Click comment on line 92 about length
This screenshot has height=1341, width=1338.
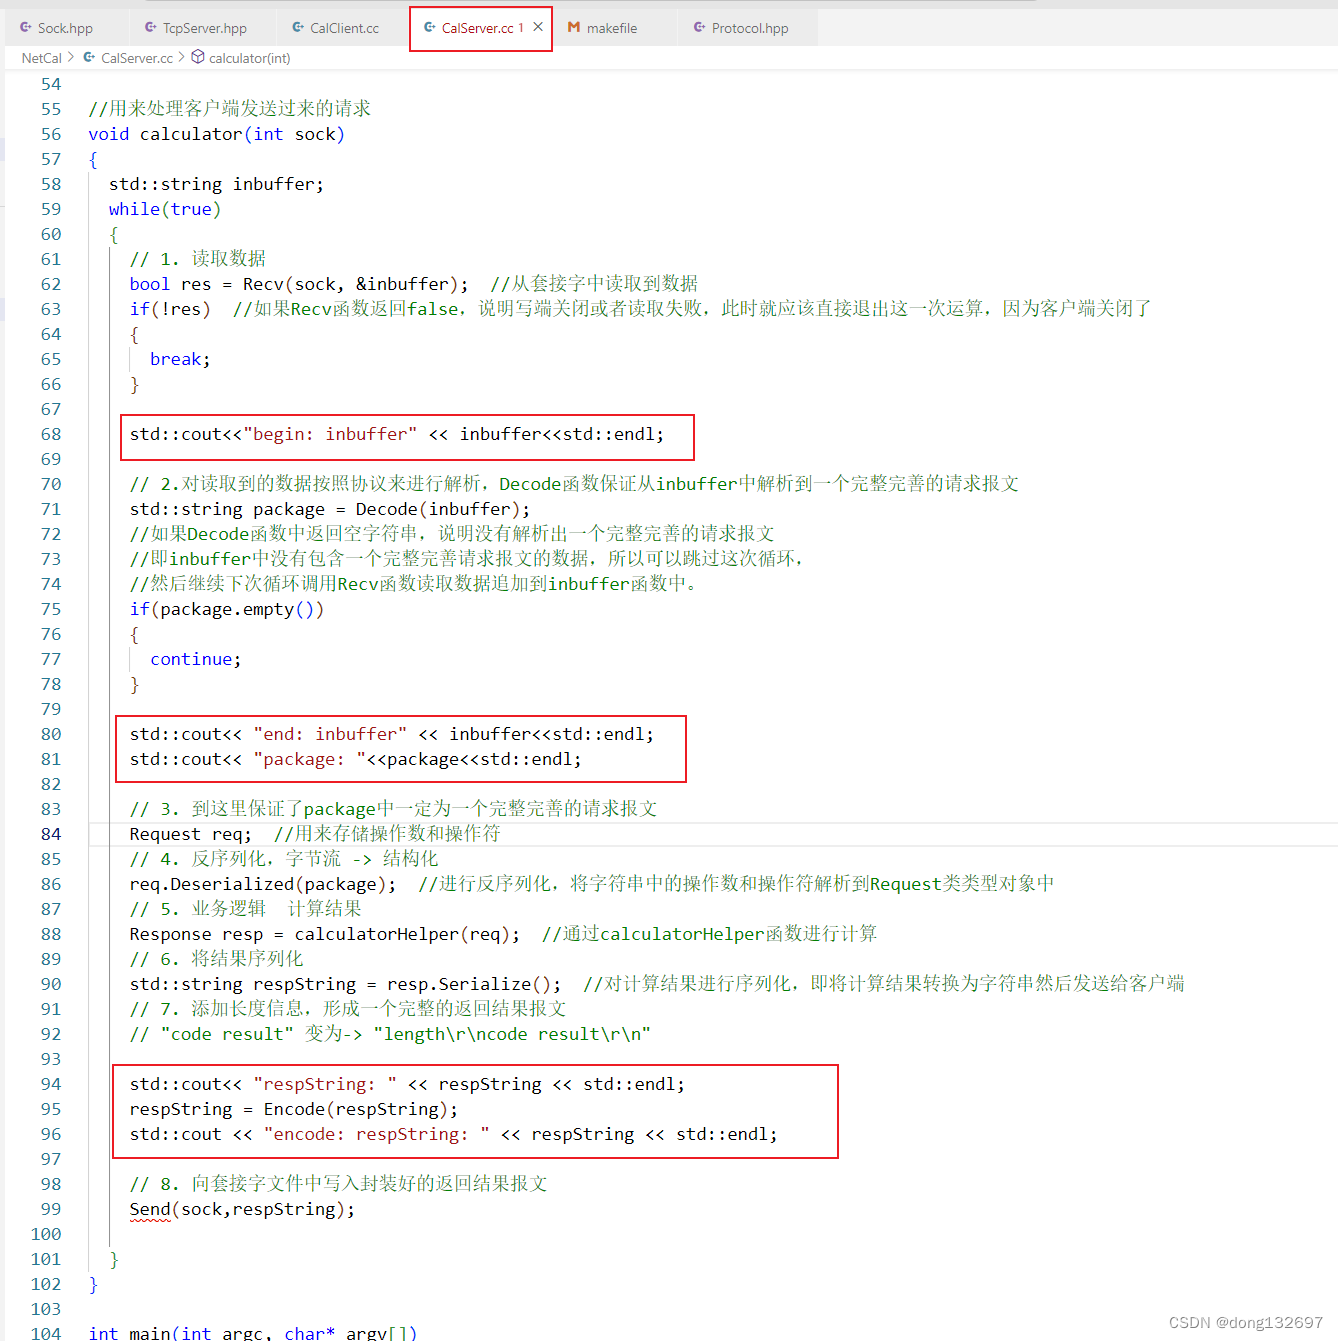coord(390,1034)
